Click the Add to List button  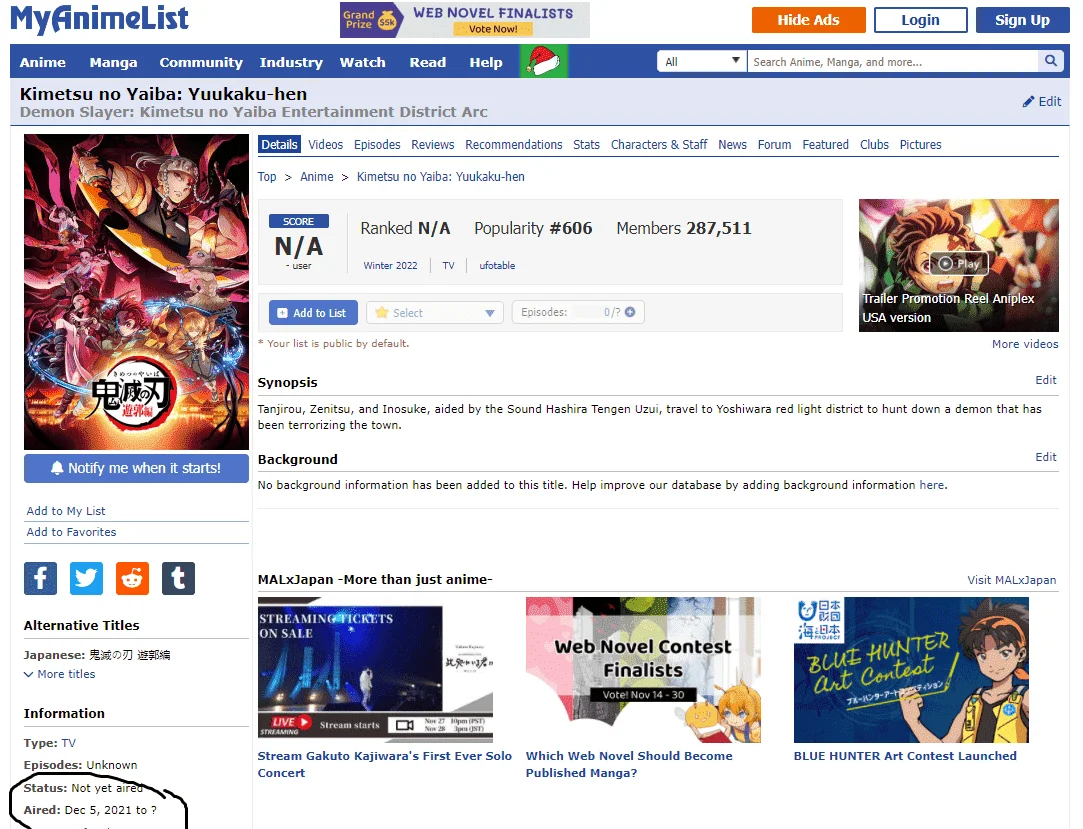click(x=313, y=313)
